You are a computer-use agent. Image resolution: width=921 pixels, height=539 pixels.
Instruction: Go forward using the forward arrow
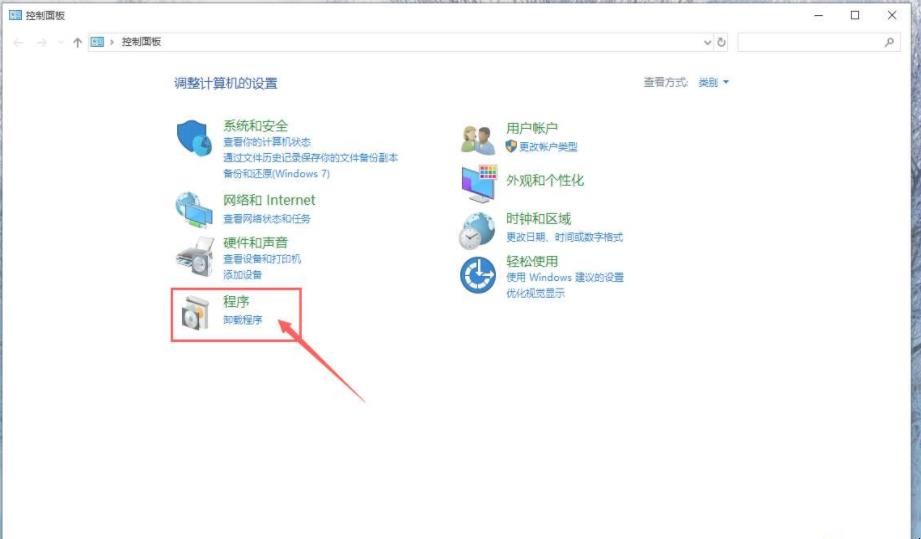point(41,42)
